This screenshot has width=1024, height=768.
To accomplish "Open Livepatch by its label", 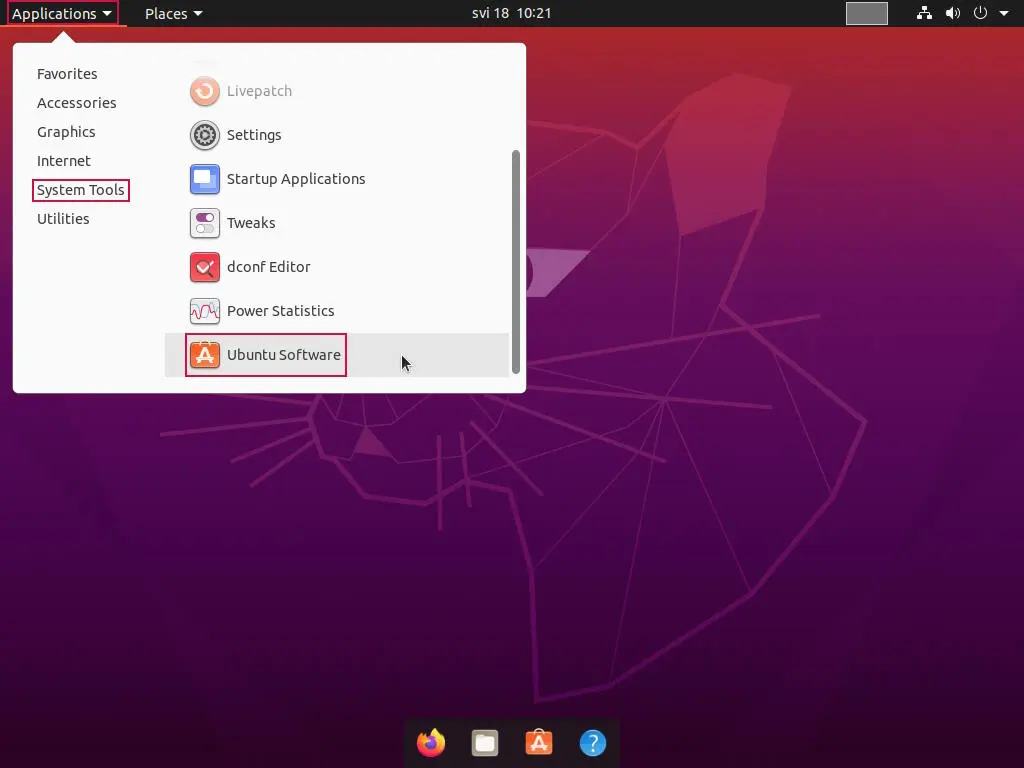I will click(259, 91).
